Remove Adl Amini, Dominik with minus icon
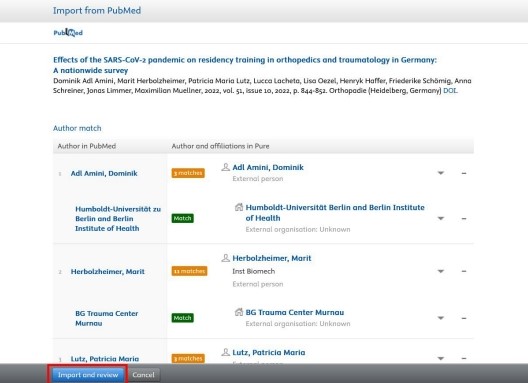This screenshot has height=383, width=528. pyautogui.click(x=464, y=173)
